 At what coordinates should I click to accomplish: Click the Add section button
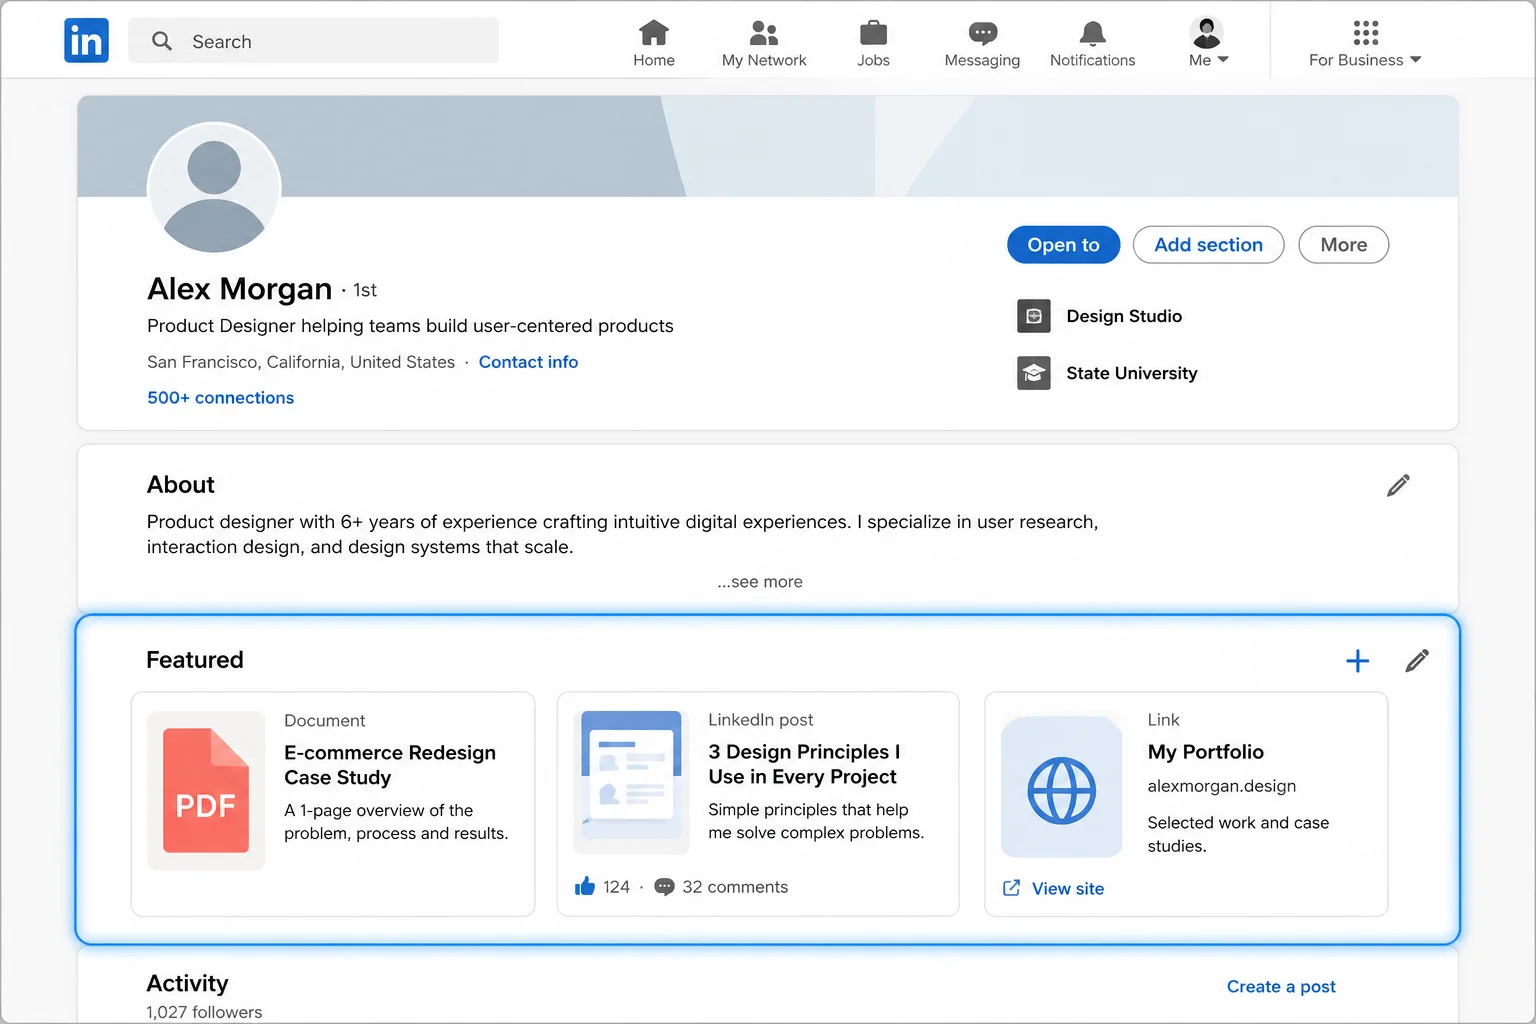click(x=1208, y=245)
